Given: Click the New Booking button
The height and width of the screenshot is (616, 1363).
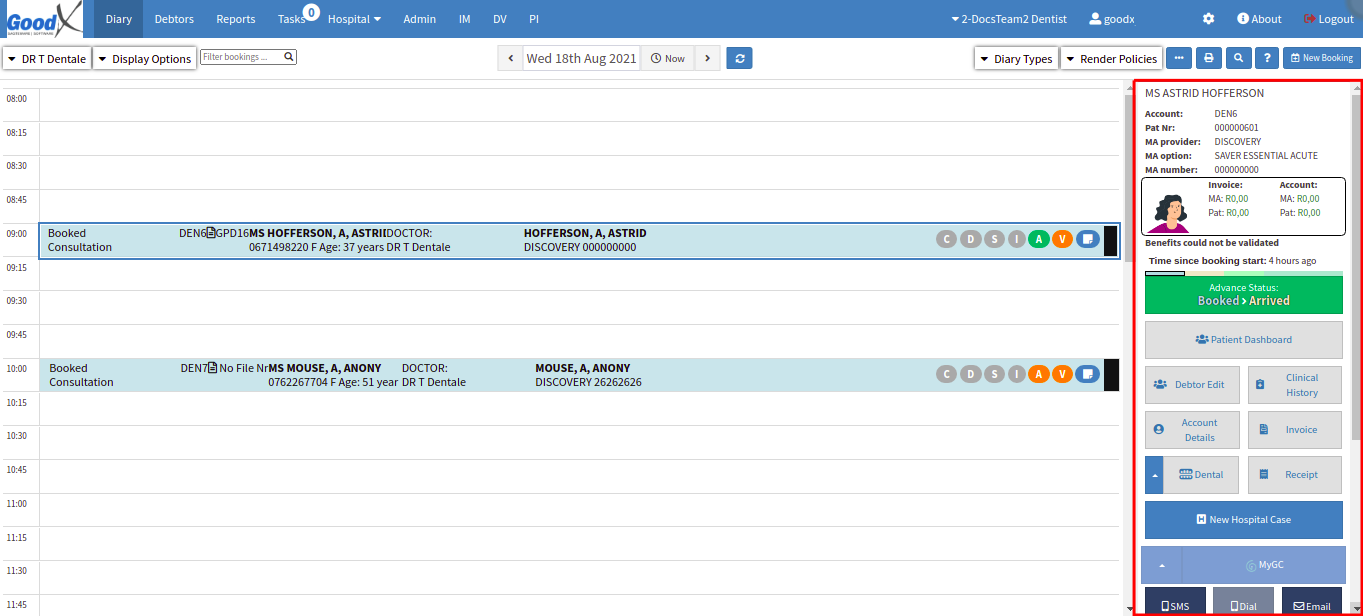Looking at the screenshot, I should tap(1321, 59).
